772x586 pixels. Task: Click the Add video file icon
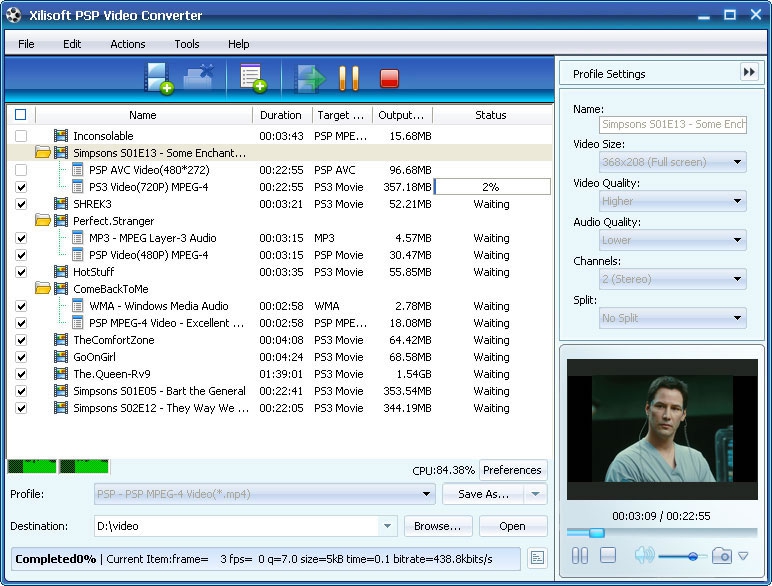point(158,78)
